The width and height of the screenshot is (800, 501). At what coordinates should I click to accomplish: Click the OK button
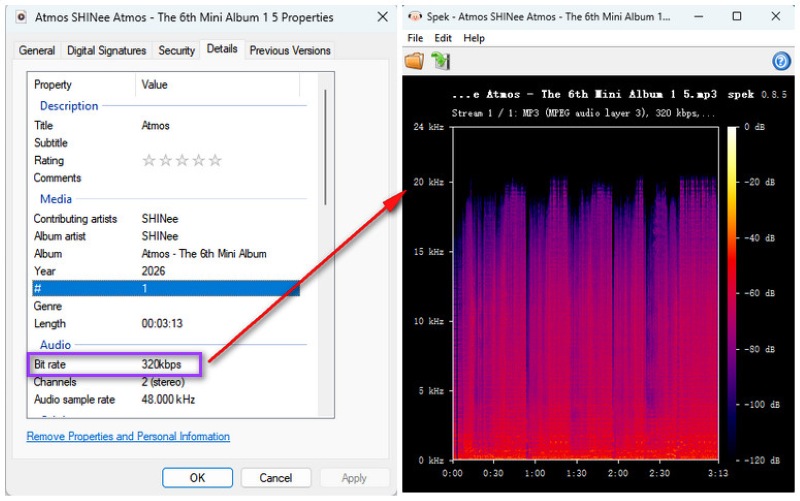tap(197, 478)
